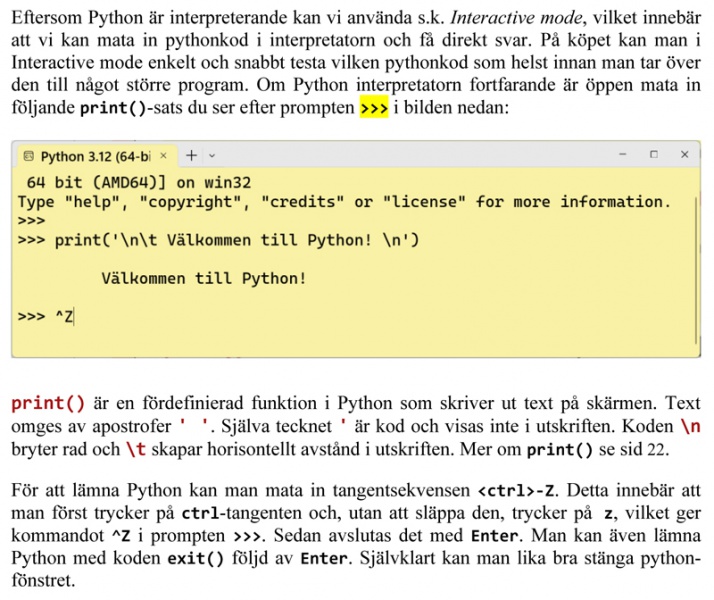Minimize the terminal window
Image resolution: width=714 pixels, height=600 pixels.
click(622, 156)
